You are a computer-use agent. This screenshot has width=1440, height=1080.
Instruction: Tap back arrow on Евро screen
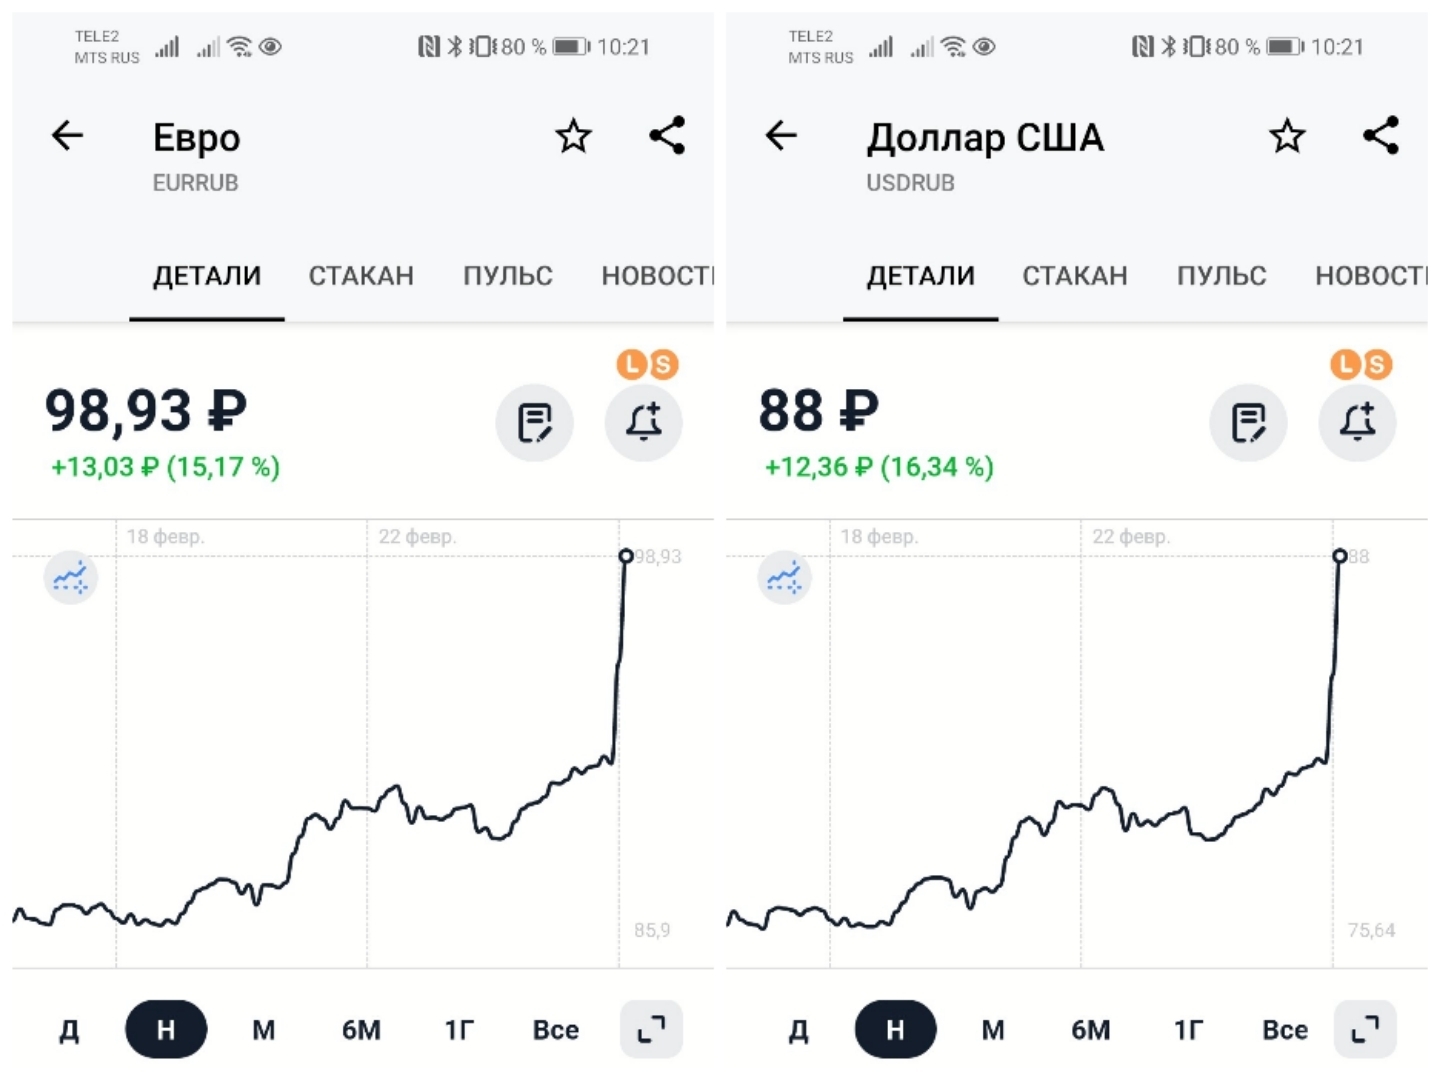(68, 135)
